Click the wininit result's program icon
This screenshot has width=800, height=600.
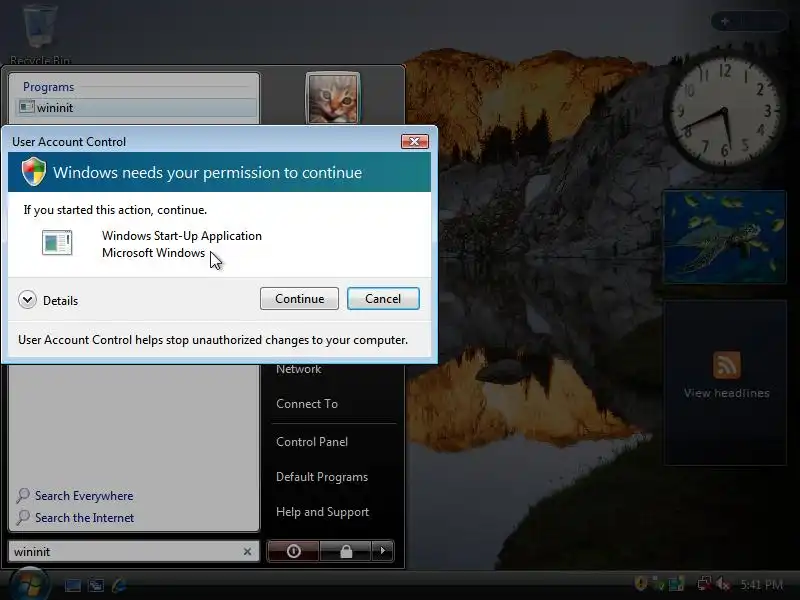coord(27,107)
